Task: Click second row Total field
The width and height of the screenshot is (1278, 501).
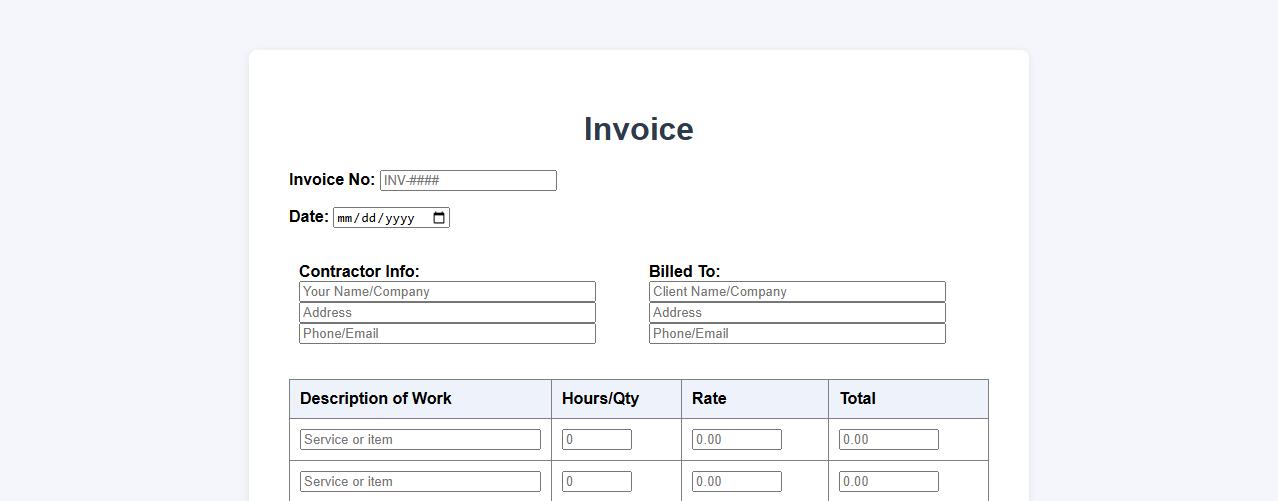Action: tap(889, 482)
